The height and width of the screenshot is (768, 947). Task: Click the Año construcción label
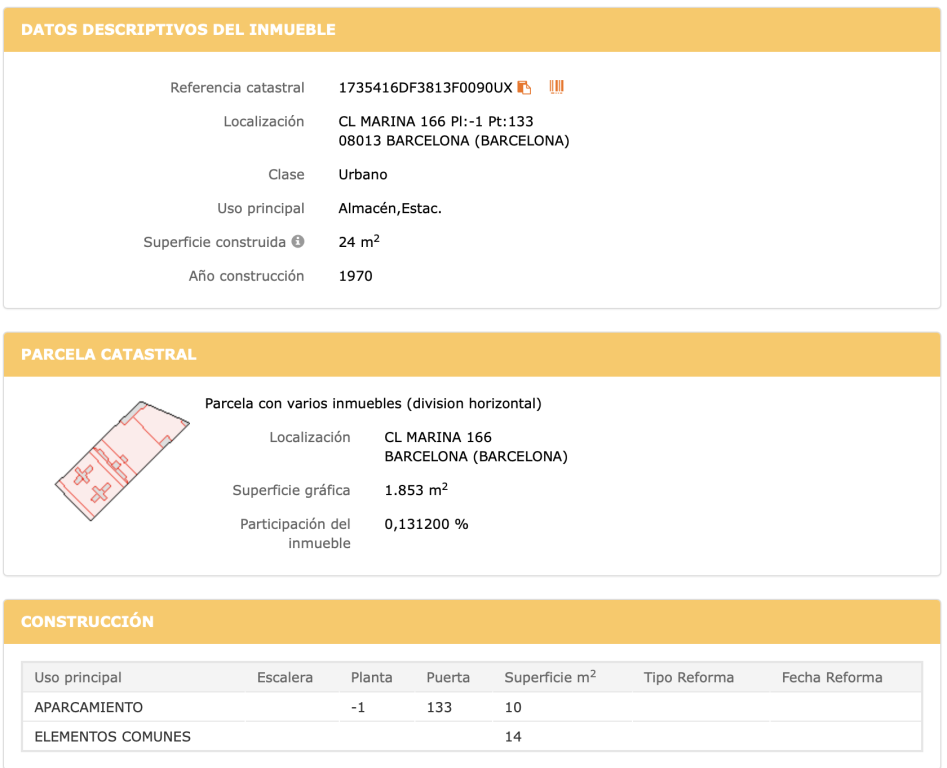pyautogui.click(x=246, y=276)
